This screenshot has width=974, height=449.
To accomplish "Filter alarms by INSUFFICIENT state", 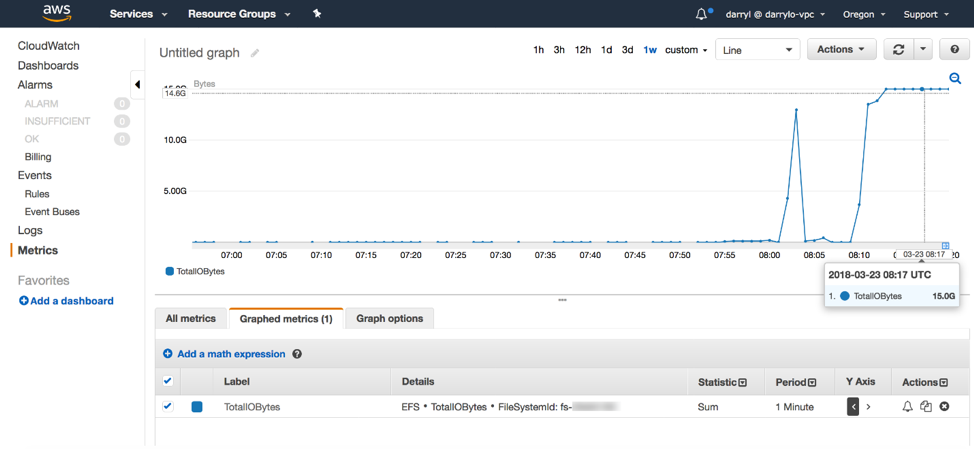I will tap(57, 121).
